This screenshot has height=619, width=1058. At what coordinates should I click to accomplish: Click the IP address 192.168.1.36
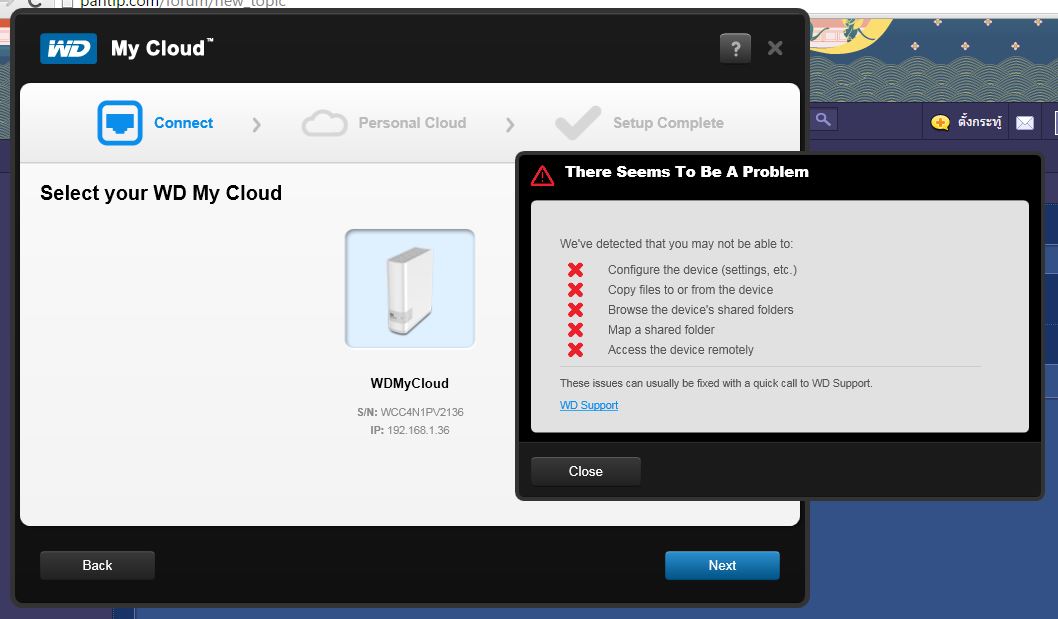click(418, 430)
